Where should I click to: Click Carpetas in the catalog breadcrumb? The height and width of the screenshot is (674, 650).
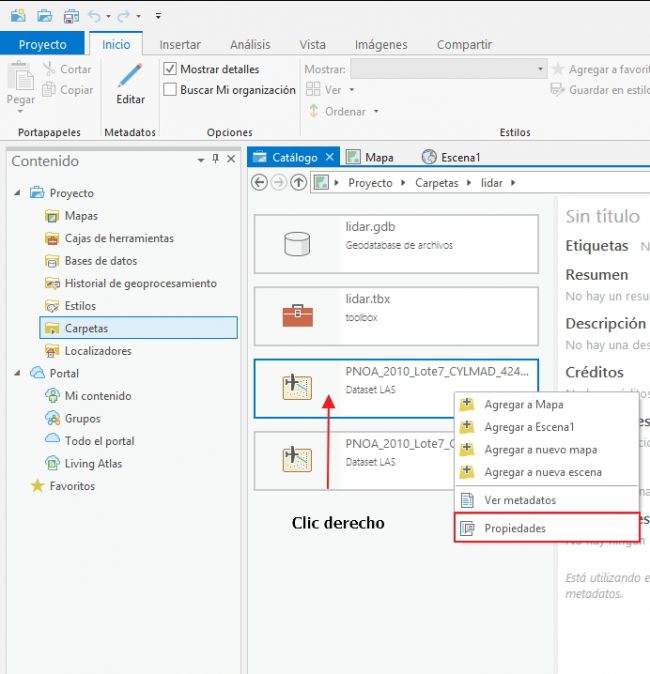[x=436, y=183]
